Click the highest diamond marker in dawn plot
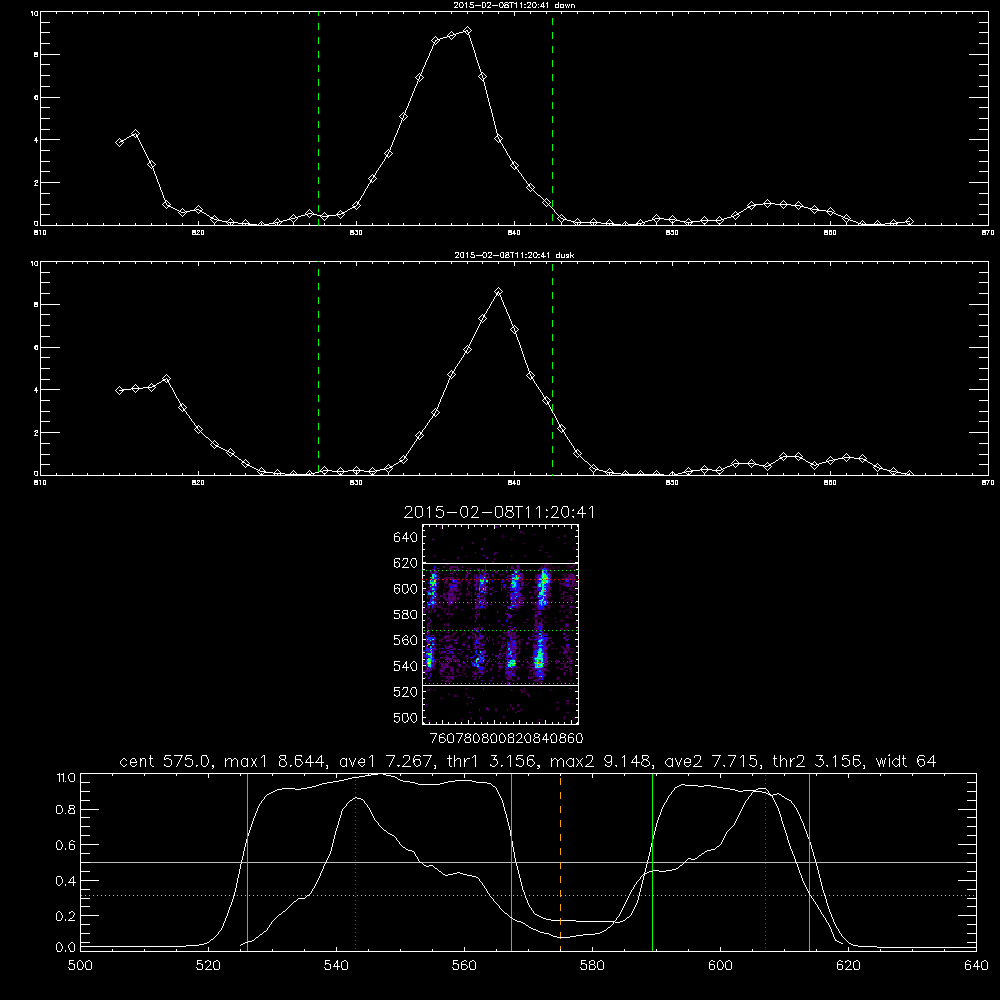The width and height of the screenshot is (1000, 1000). (467, 31)
